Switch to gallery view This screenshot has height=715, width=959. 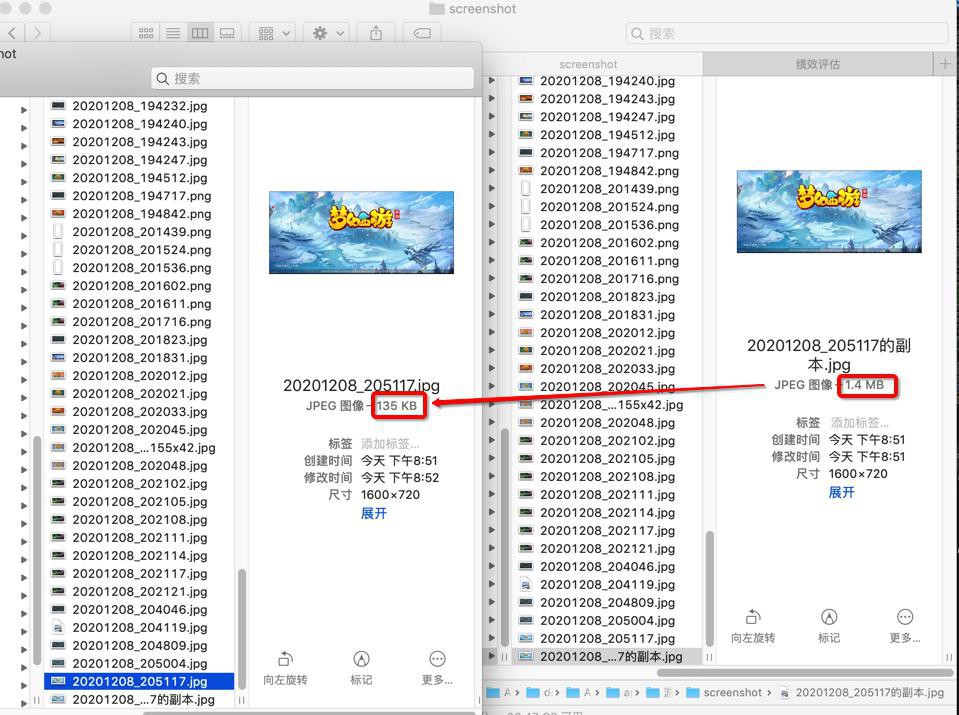tap(227, 33)
